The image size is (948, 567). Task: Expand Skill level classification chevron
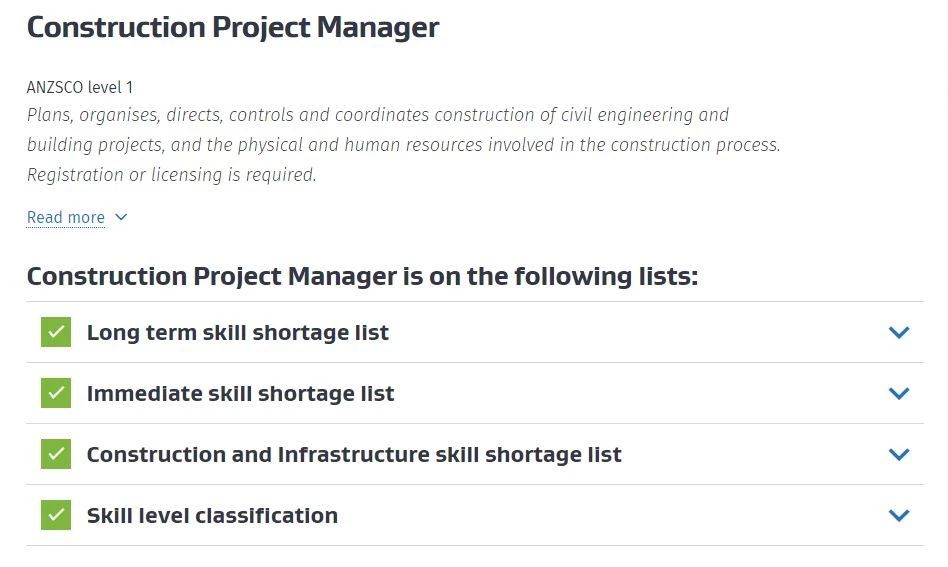pos(899,516)
